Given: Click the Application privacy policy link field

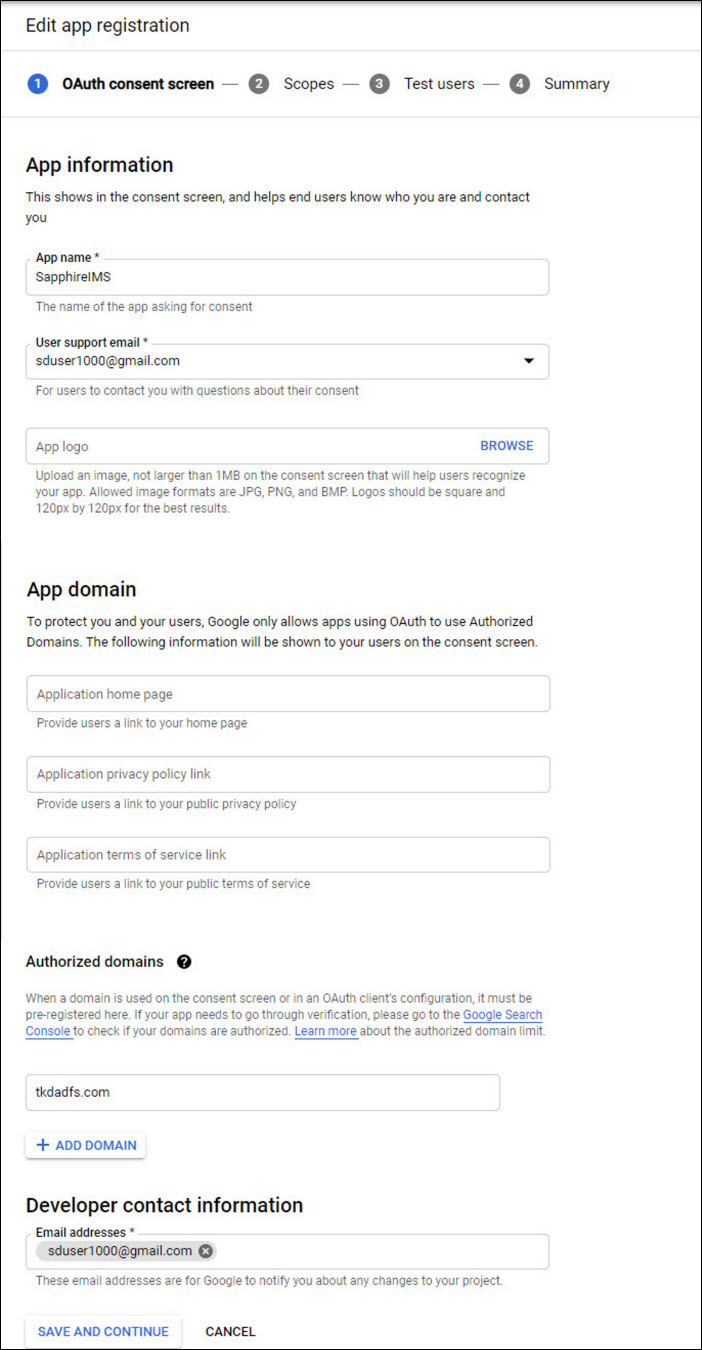Looking at the screenshot, I should click(287, 774).
